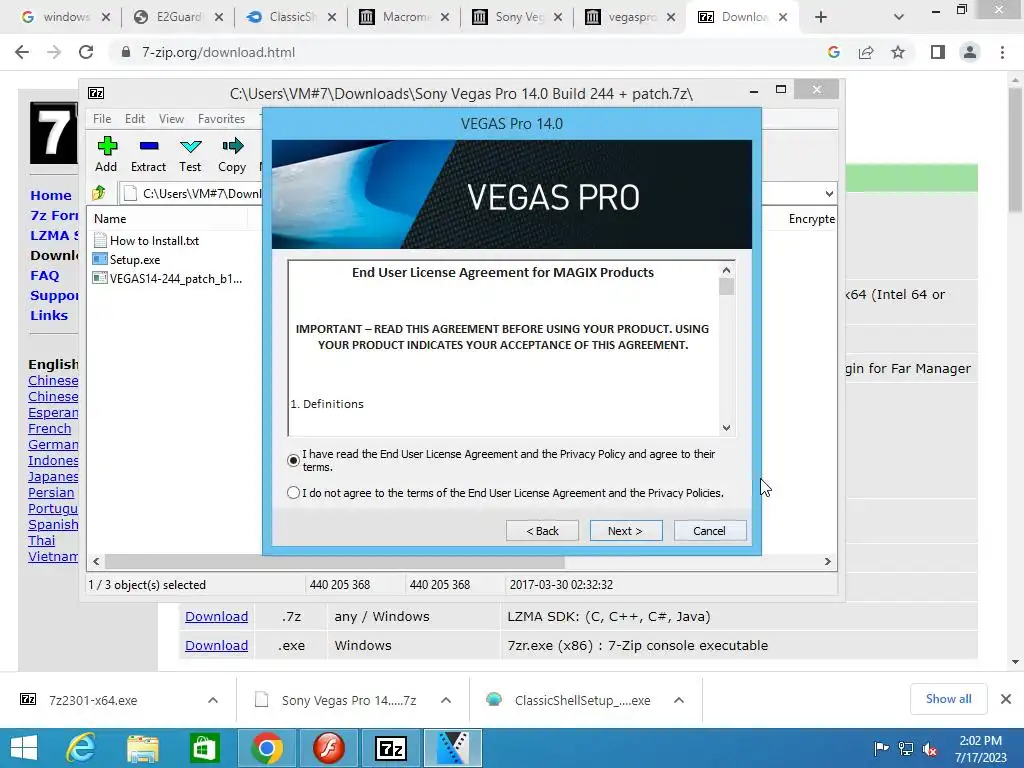The image size is (1024, 768).
Task: Switch to VEGAS Pro installer taskbar icon
Action: pyautogui.click(x=453, y=748)
